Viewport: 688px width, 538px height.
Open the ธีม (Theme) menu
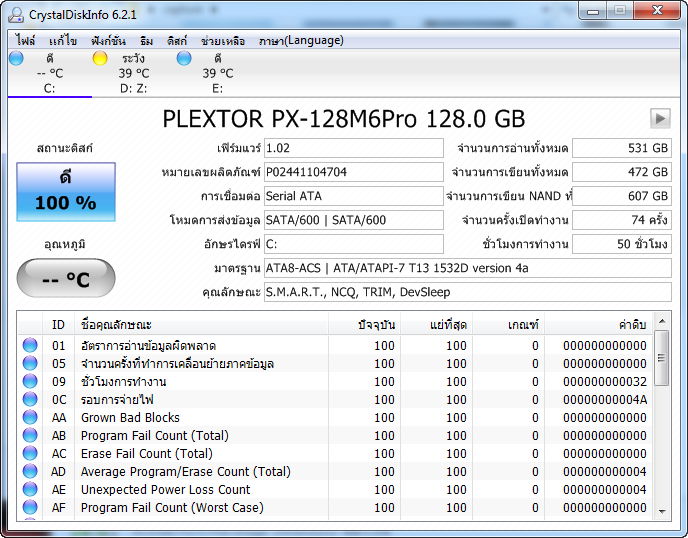pyautogui.click(x=147, y=41)
